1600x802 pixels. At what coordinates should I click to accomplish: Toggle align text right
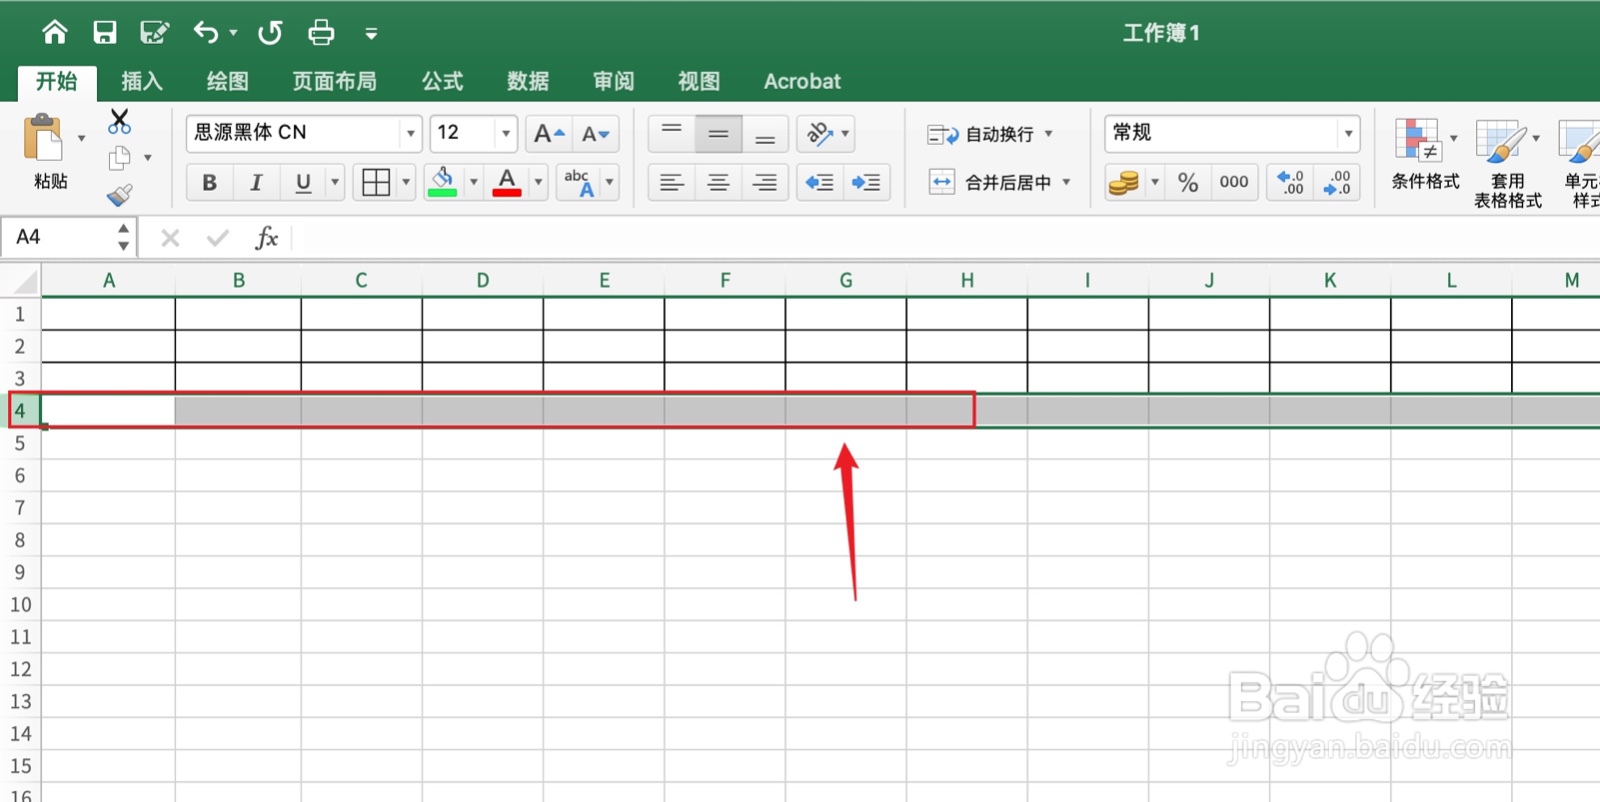coord(765,182)
